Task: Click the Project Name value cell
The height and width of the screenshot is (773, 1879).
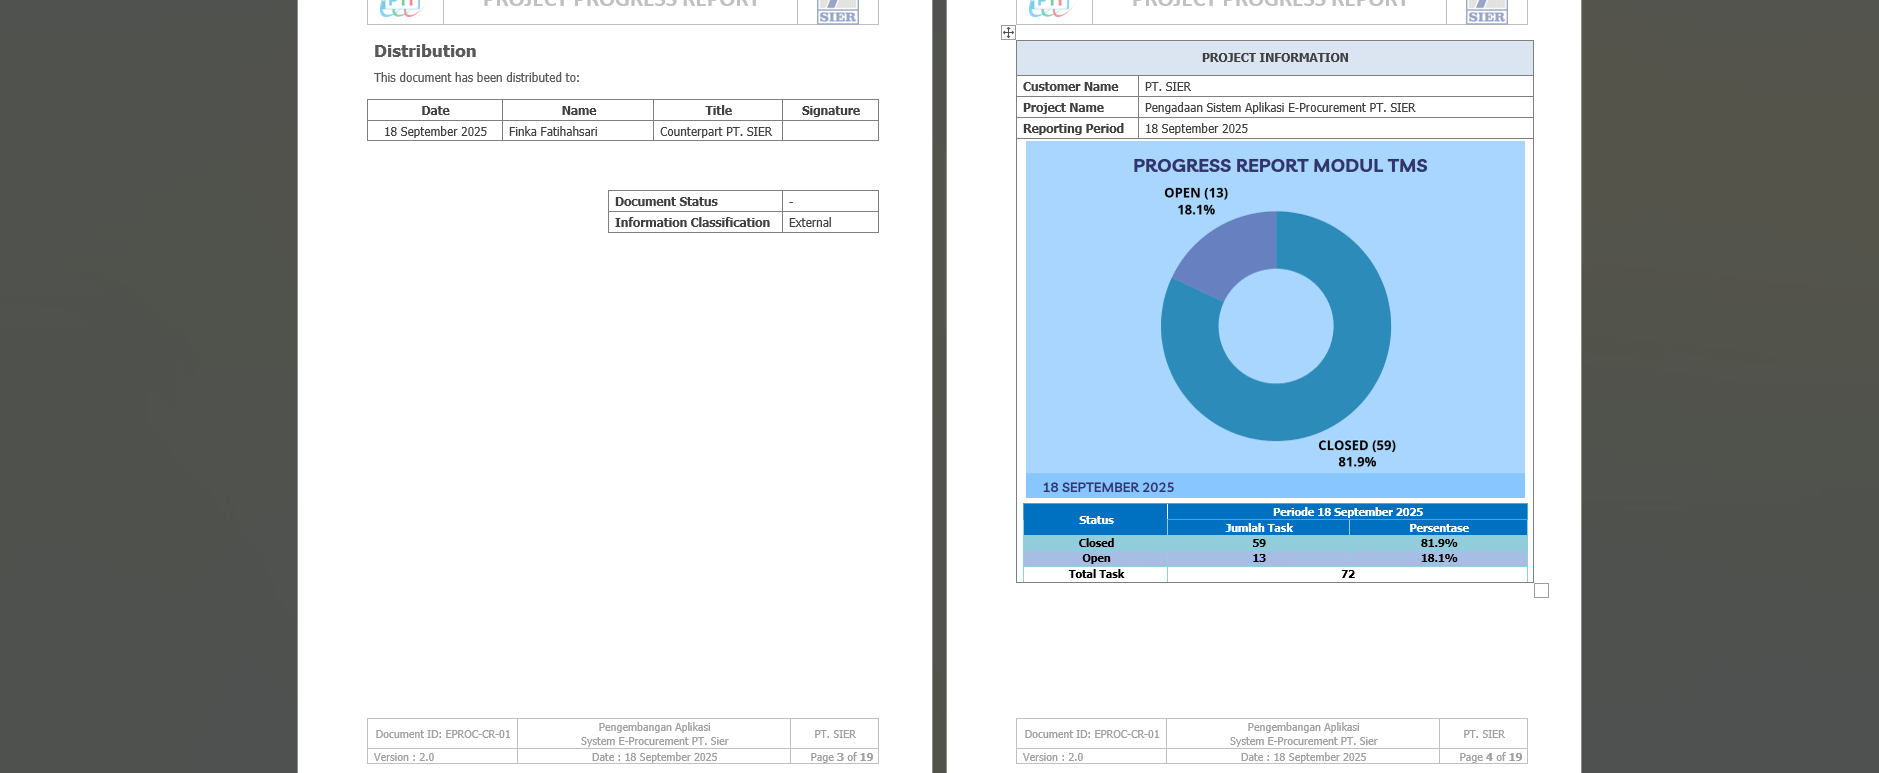Action: (1334, 108)
